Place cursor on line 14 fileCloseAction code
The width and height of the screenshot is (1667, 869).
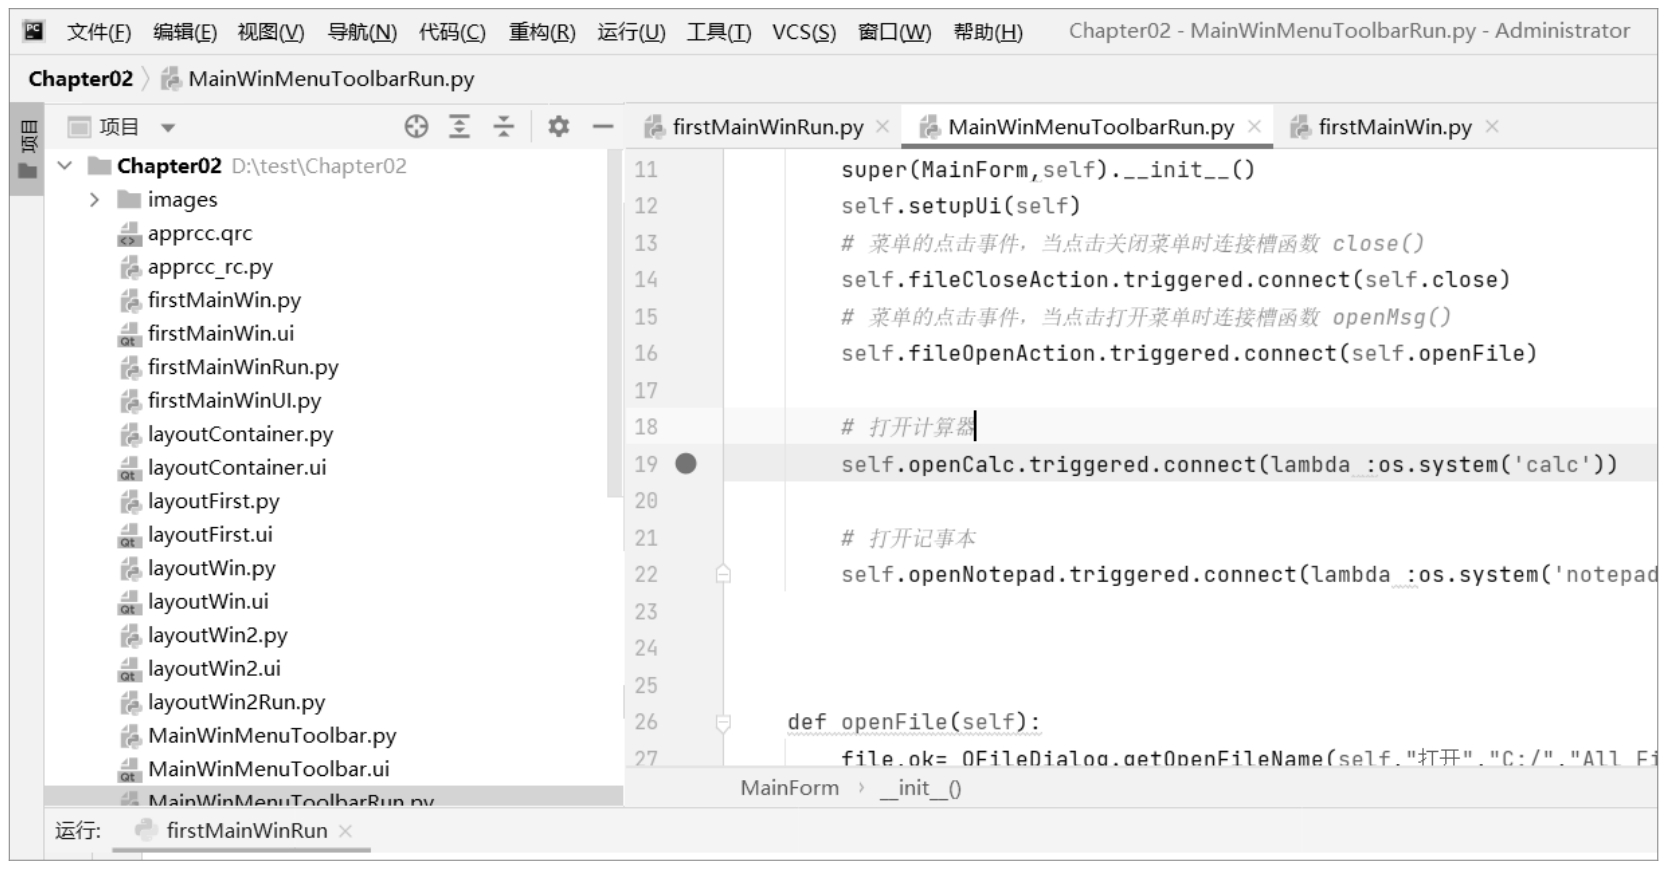[1175, 280]
